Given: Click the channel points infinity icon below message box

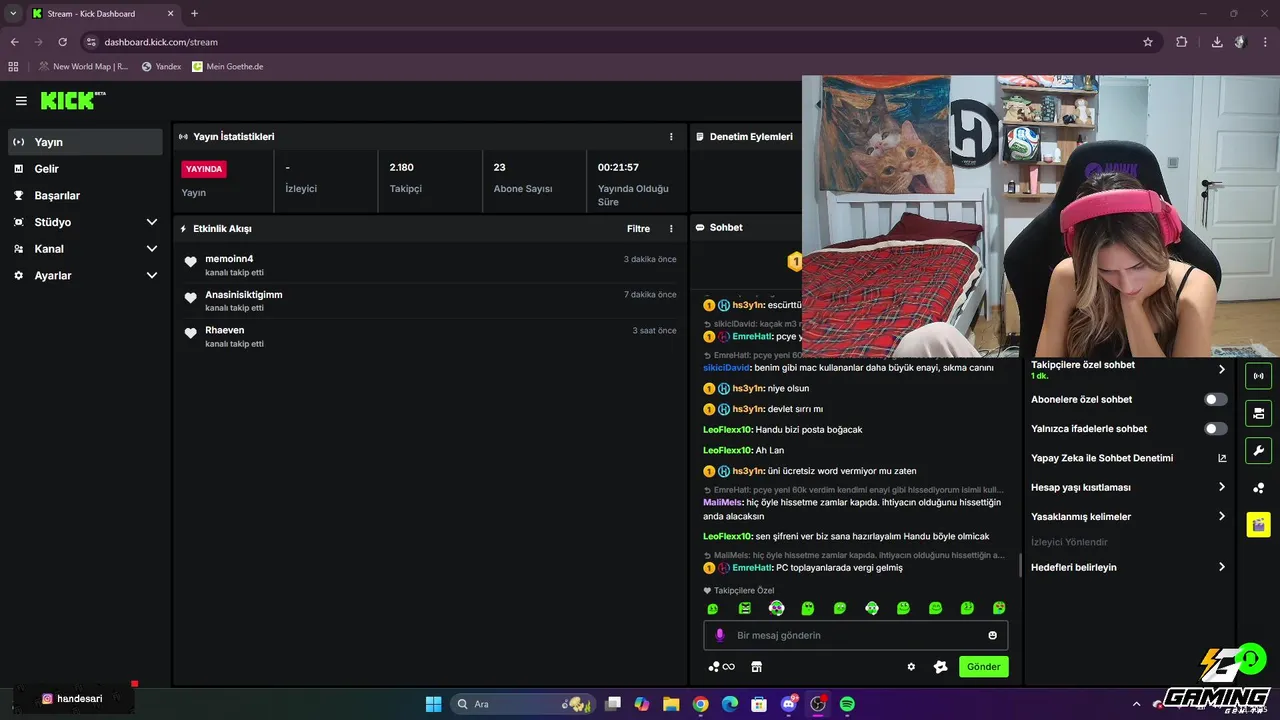Looking at the screenshot, I should tap(721, 667).
